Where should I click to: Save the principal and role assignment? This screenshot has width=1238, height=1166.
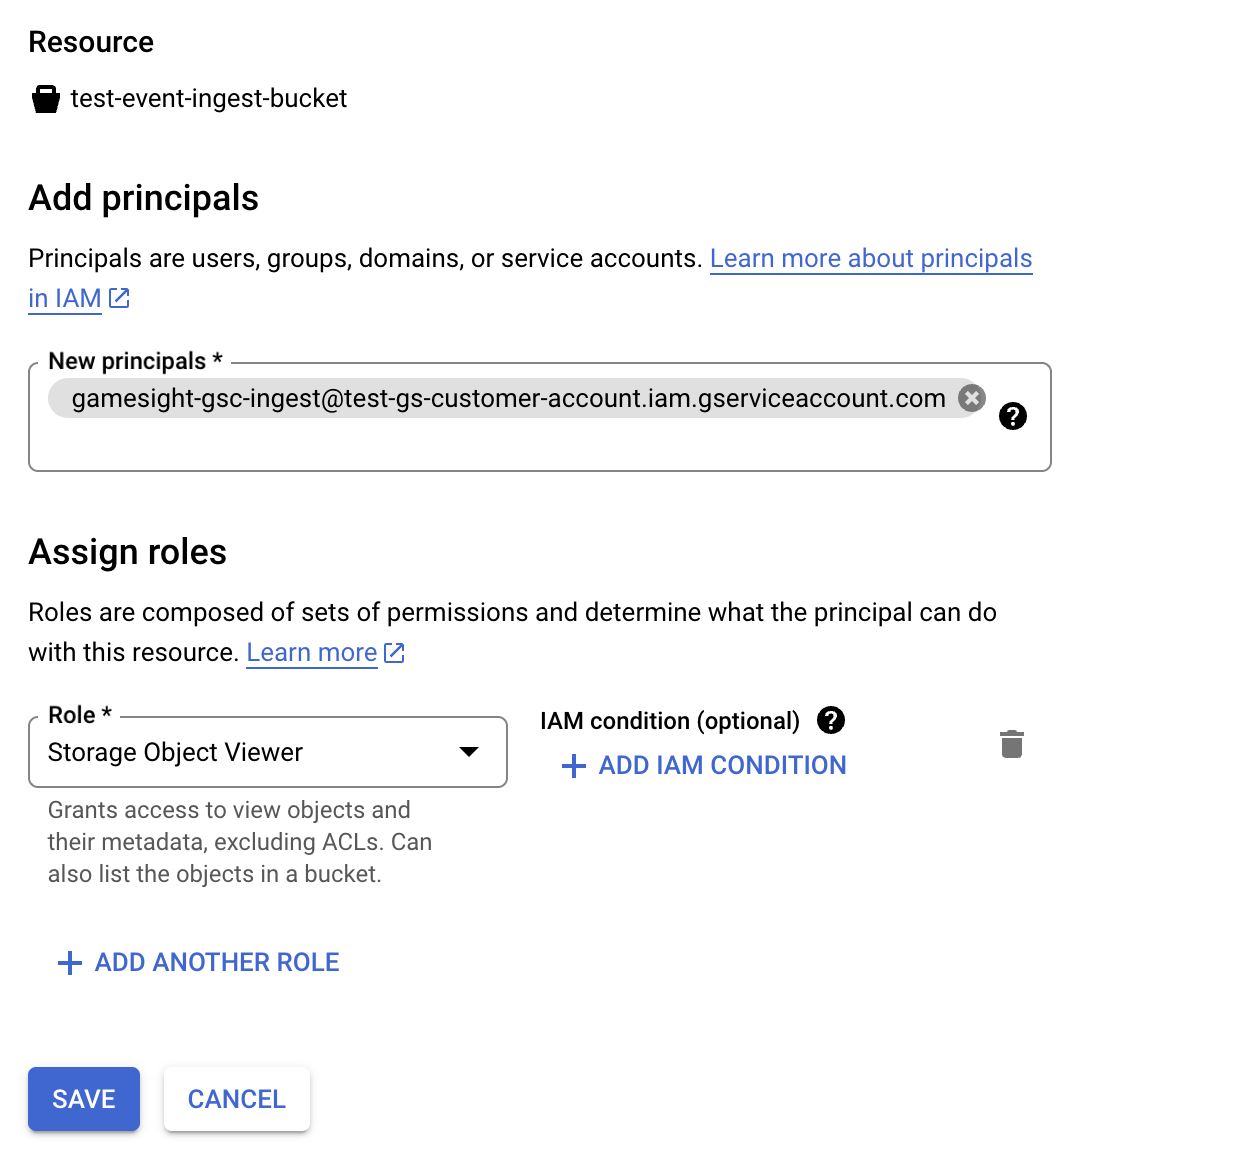click(x=84, y=1099)
